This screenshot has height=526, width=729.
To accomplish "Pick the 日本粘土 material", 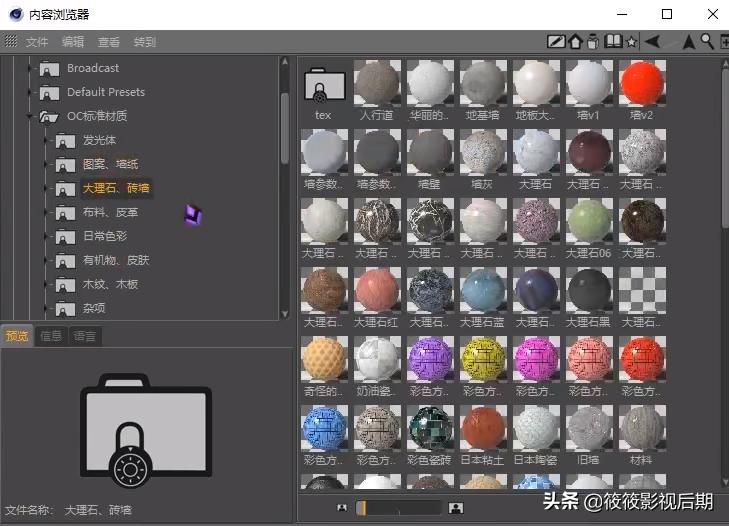I will [x=483, y=427].
